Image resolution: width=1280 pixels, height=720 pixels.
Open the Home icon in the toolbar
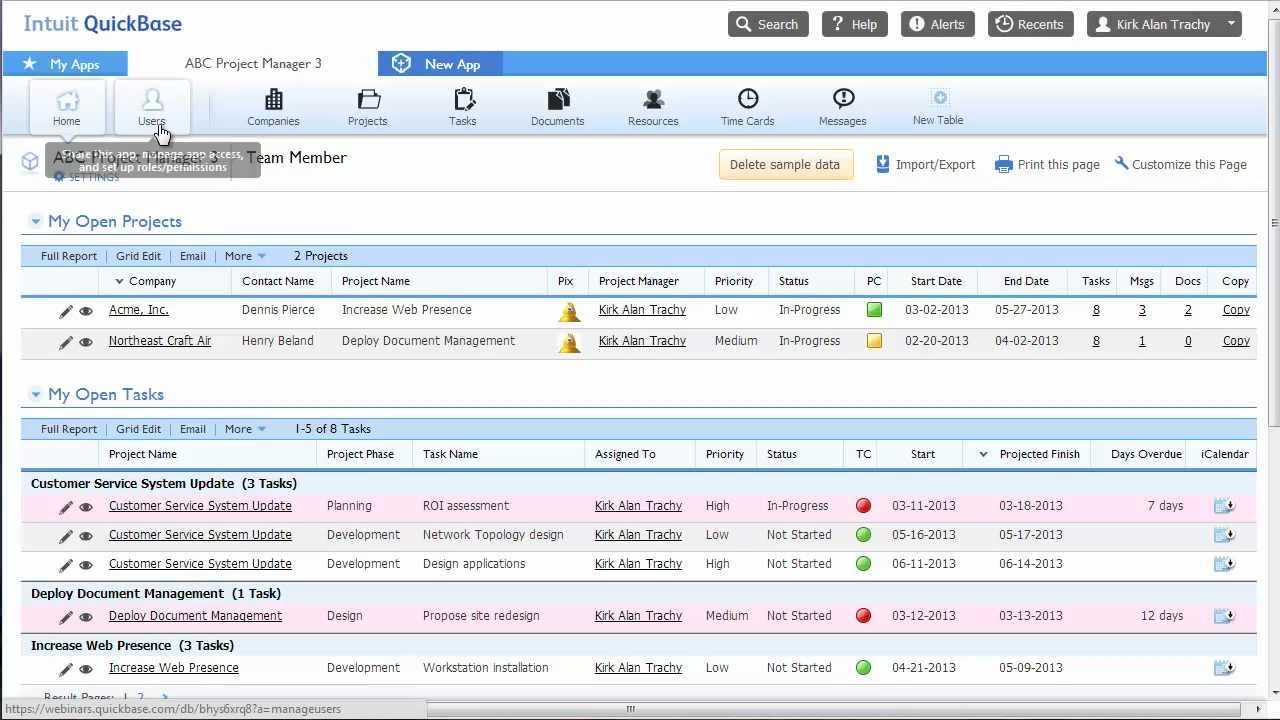click(x=67, y=107)
